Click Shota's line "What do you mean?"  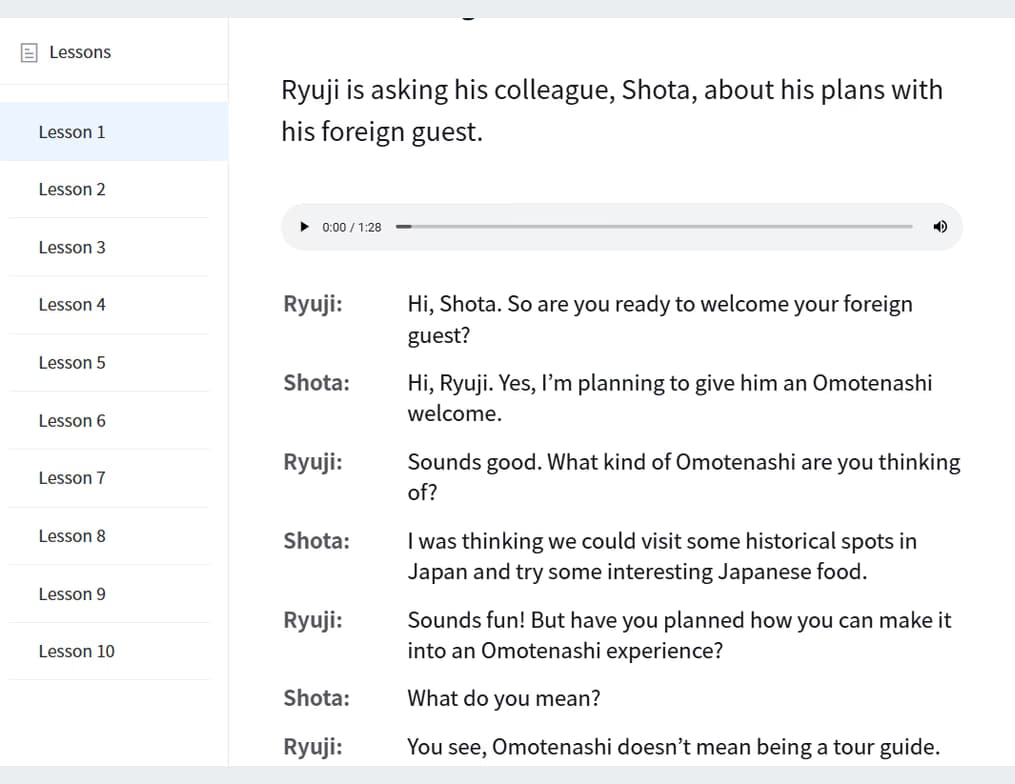[503, 698]
